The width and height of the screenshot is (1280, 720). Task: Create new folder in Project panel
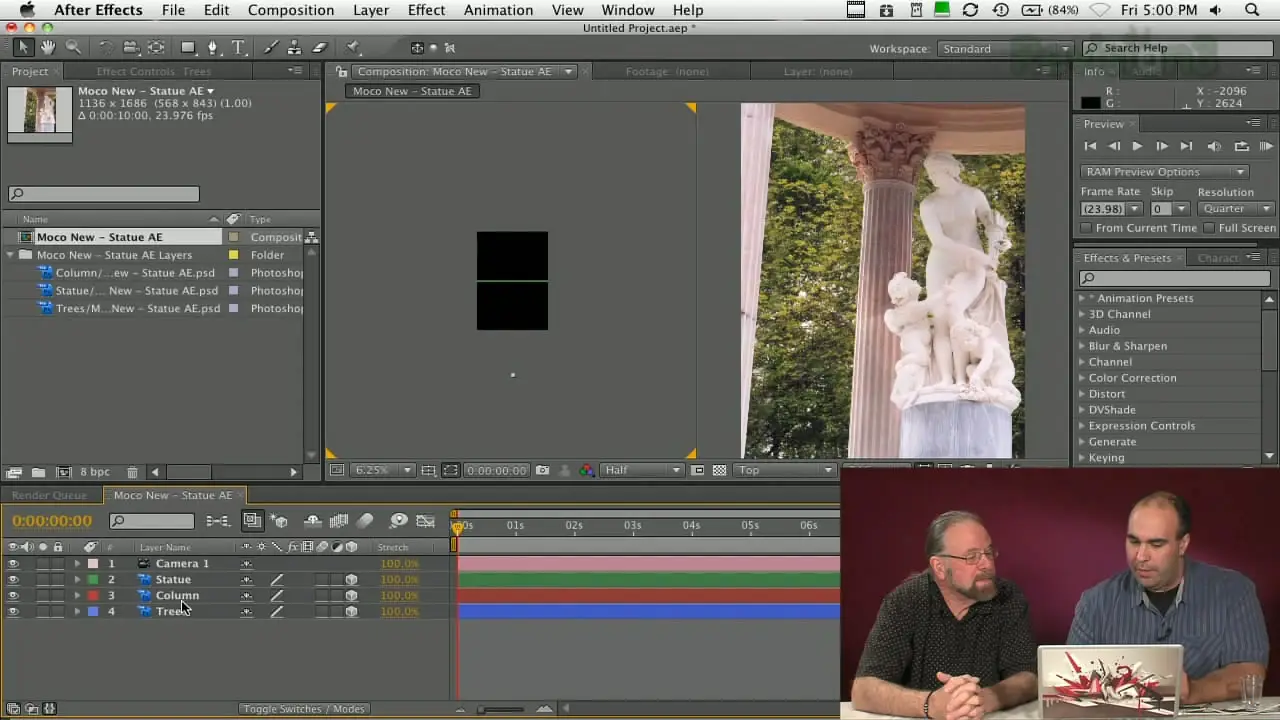point(38,472)
